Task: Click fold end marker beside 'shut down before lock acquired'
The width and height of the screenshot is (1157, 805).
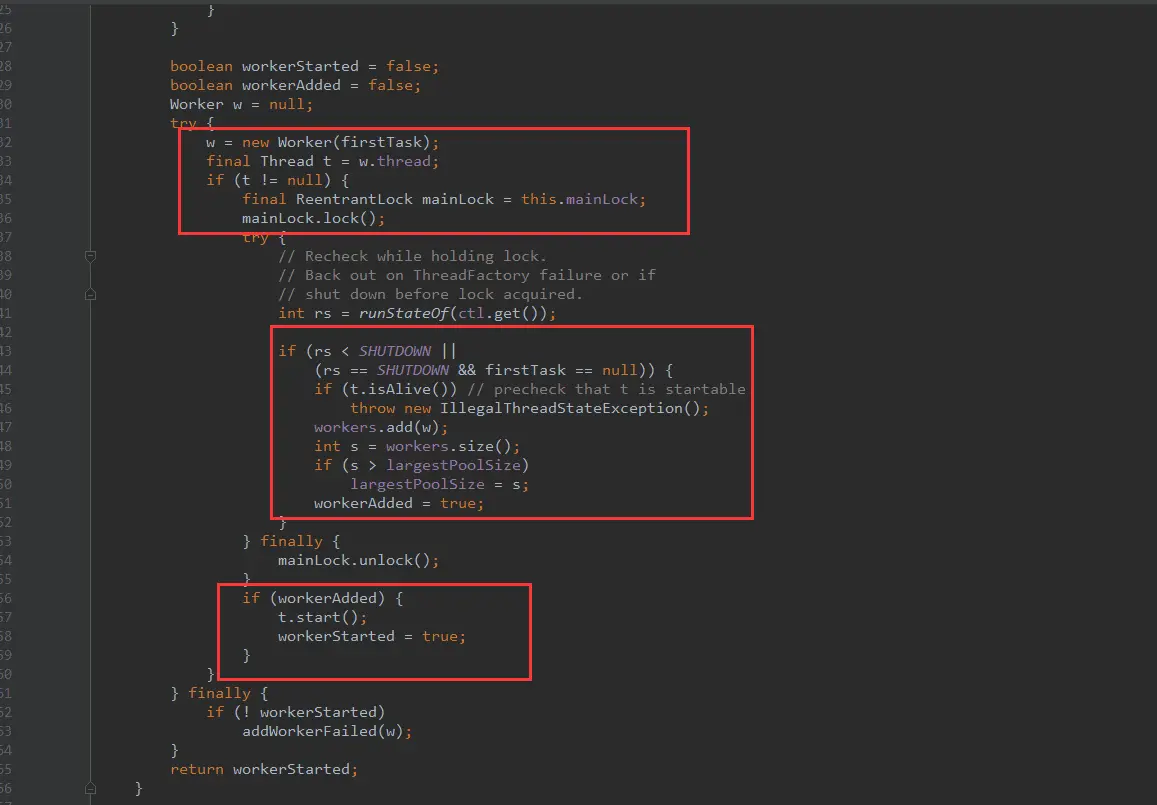Action: [90, 294]
